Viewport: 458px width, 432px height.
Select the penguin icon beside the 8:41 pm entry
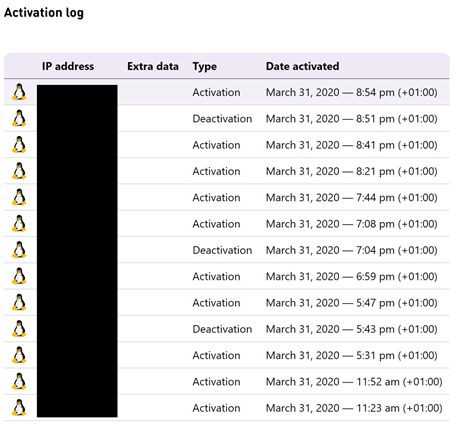point(19,145)
